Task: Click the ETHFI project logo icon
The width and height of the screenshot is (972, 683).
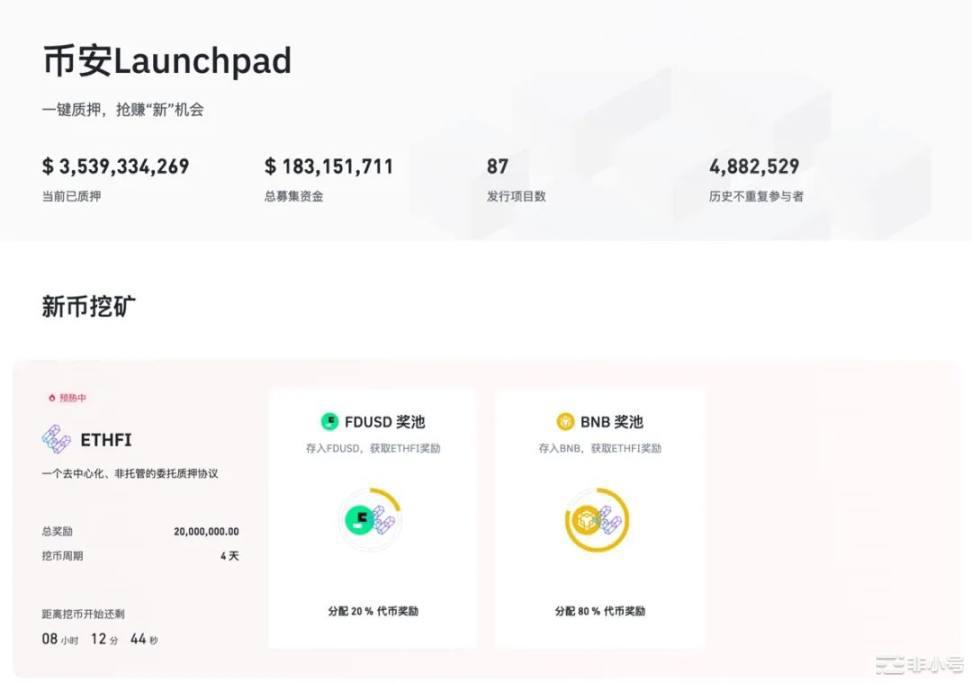Action: tap(56, 439)
